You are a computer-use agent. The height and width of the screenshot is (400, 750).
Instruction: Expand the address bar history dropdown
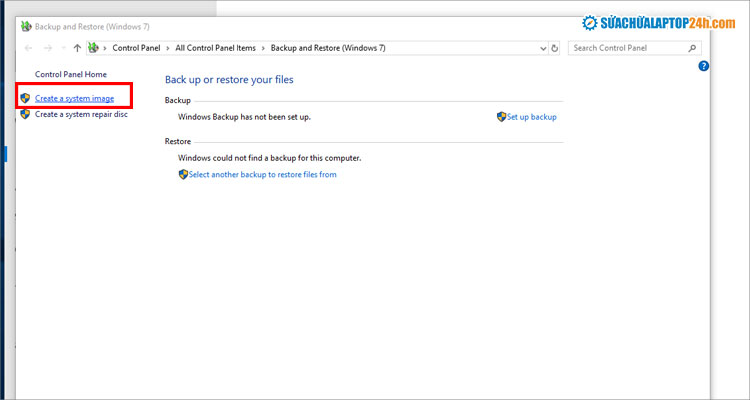(x=542, y=48)
